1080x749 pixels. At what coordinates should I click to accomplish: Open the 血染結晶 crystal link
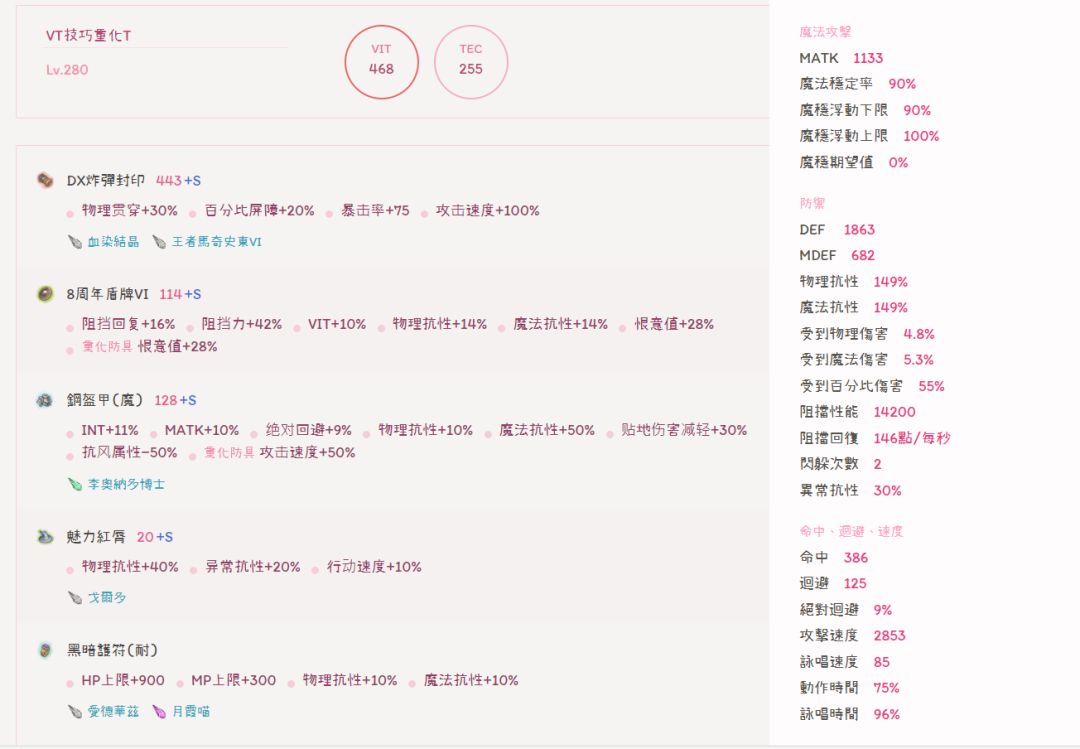(114, 242)
